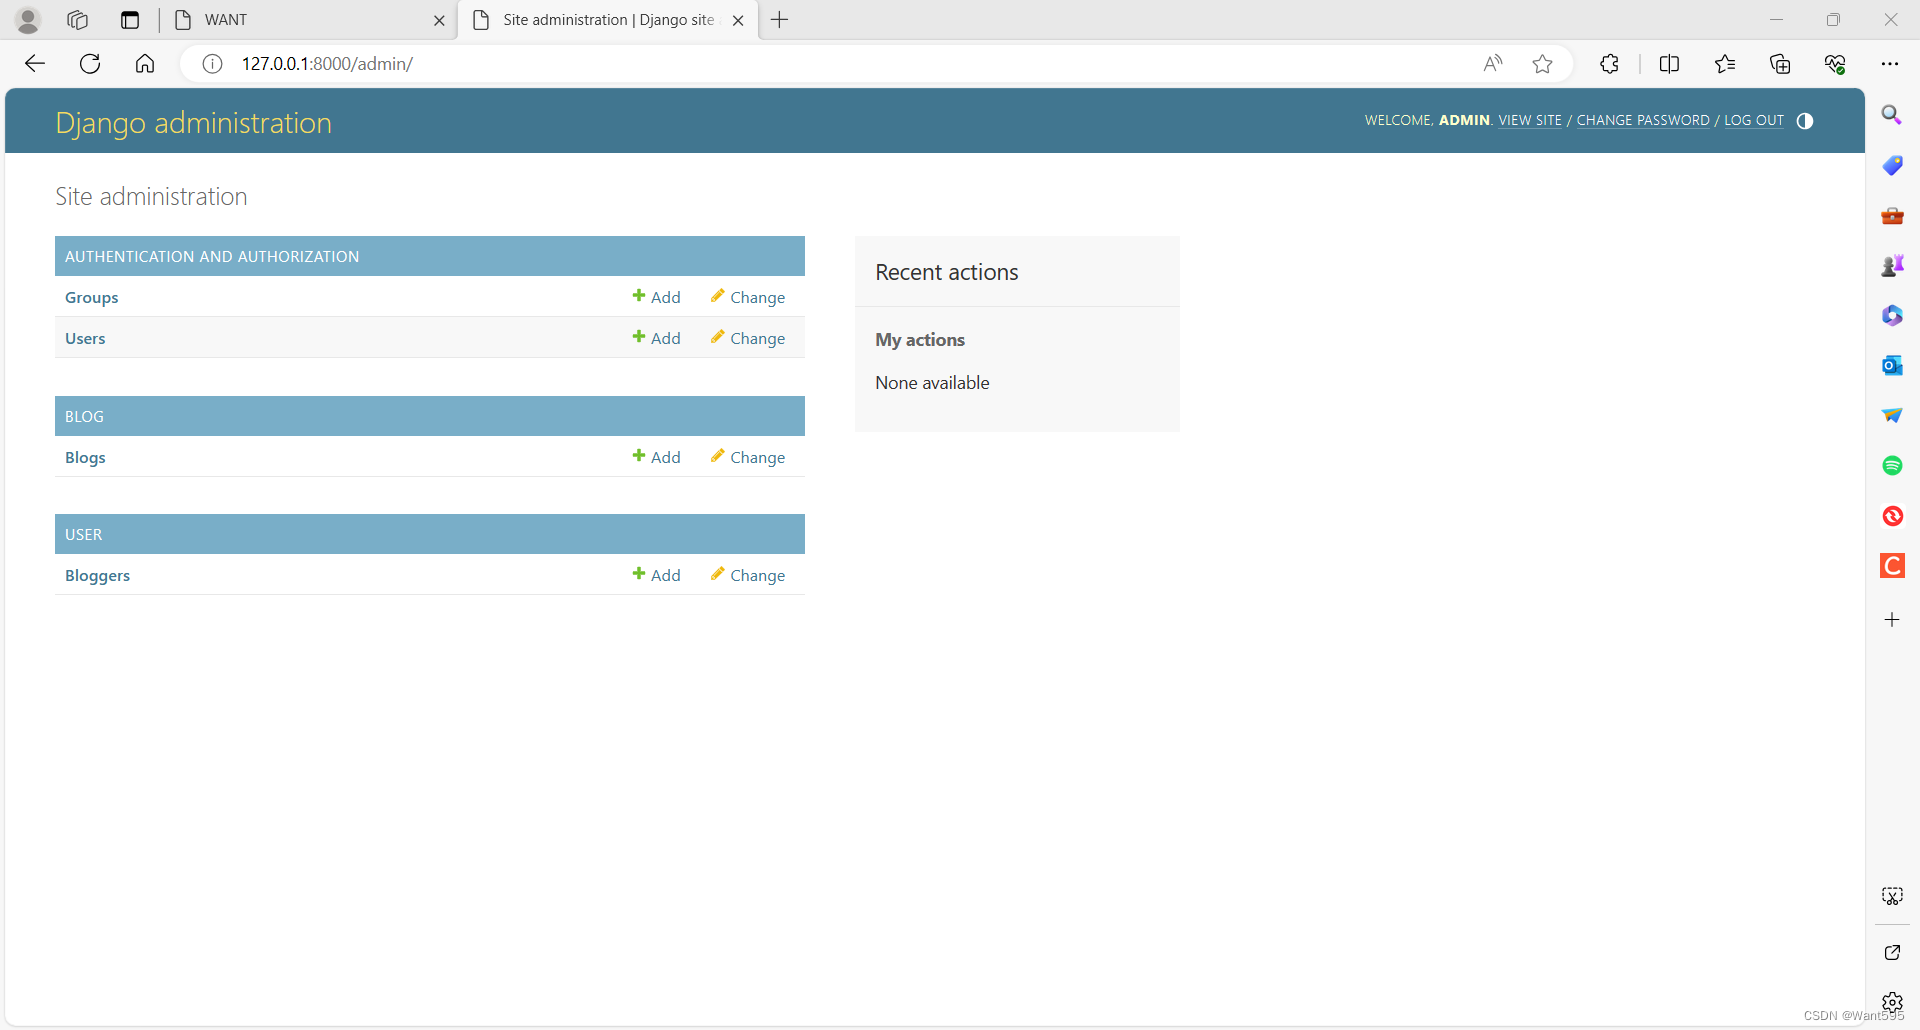Click browser Back arrow
Viewport: 1920px width, 1030px height.
click(35, 64)
